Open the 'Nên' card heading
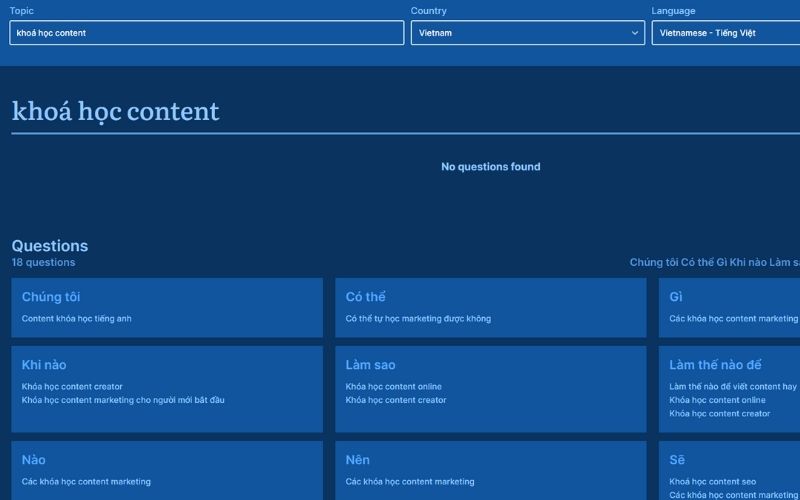Image resolution: width=800 pixels, height=500 pixels. tap(357, 460)
